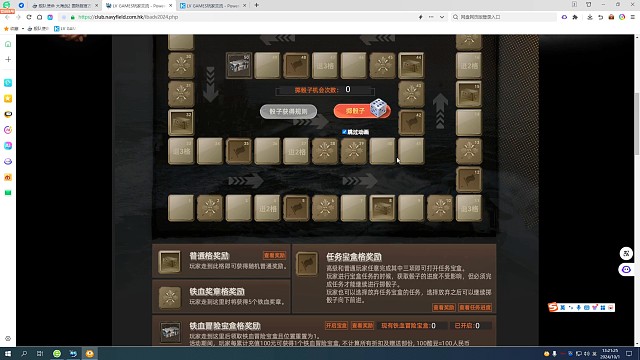
Task: Open the browser sidebar home icon
Action: (x=8, y=44)
